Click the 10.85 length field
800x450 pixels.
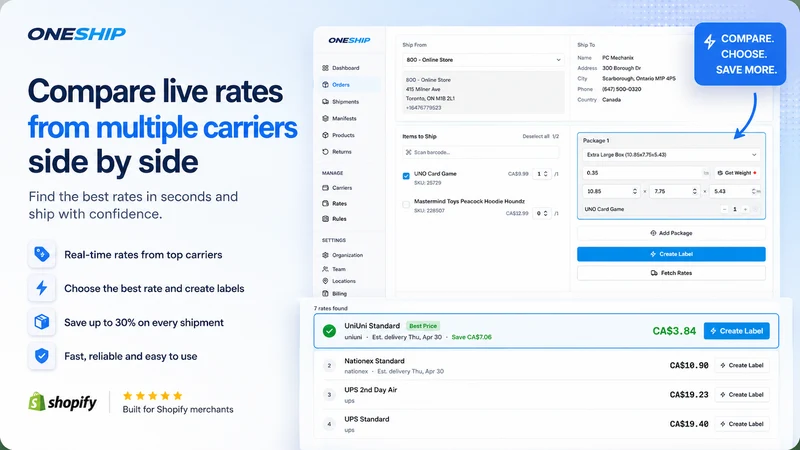(x=611, y=191)
